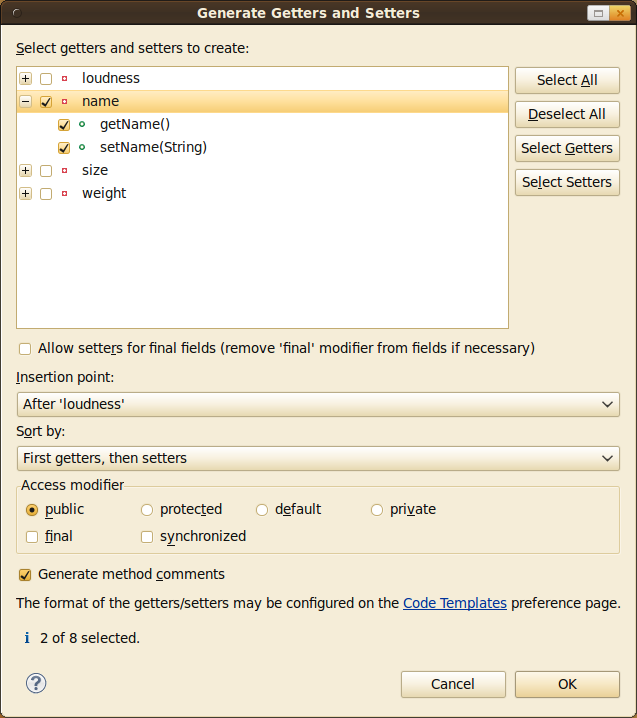Click the red field icon beside weight

[65, 193]
